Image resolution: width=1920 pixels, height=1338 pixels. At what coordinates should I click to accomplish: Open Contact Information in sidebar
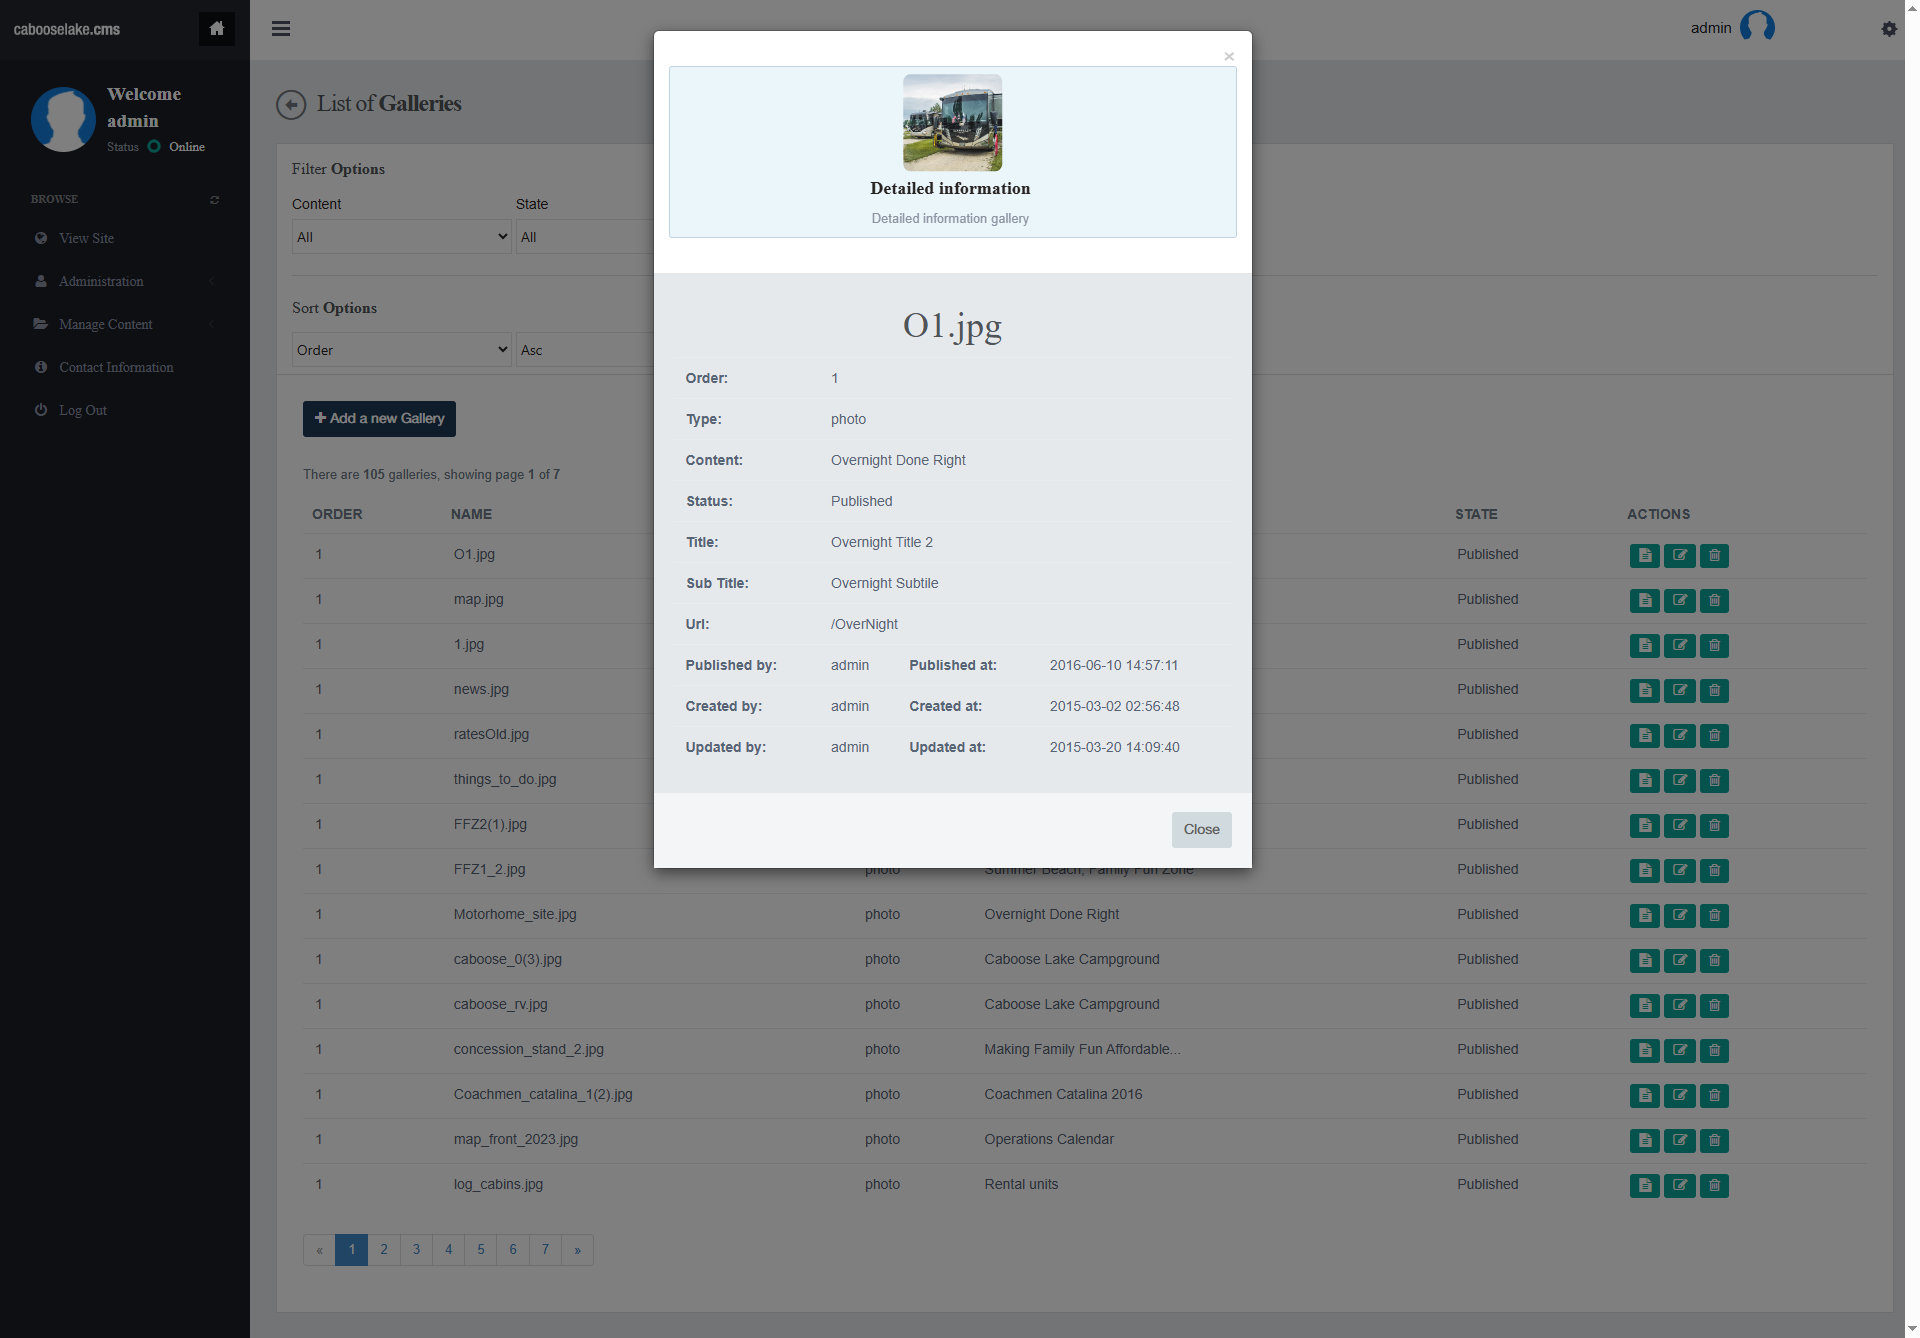click(116, 368)
